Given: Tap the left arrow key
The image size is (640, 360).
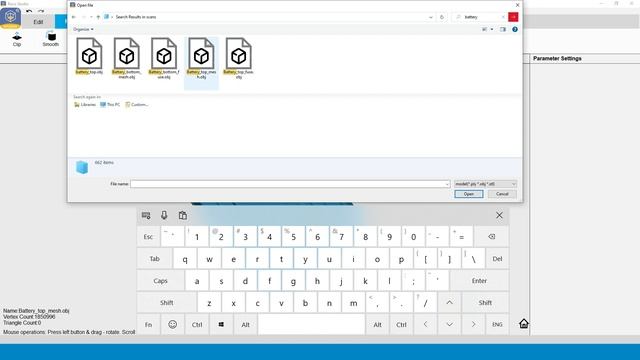Looking at the screenshot, I should click(425, 324).
